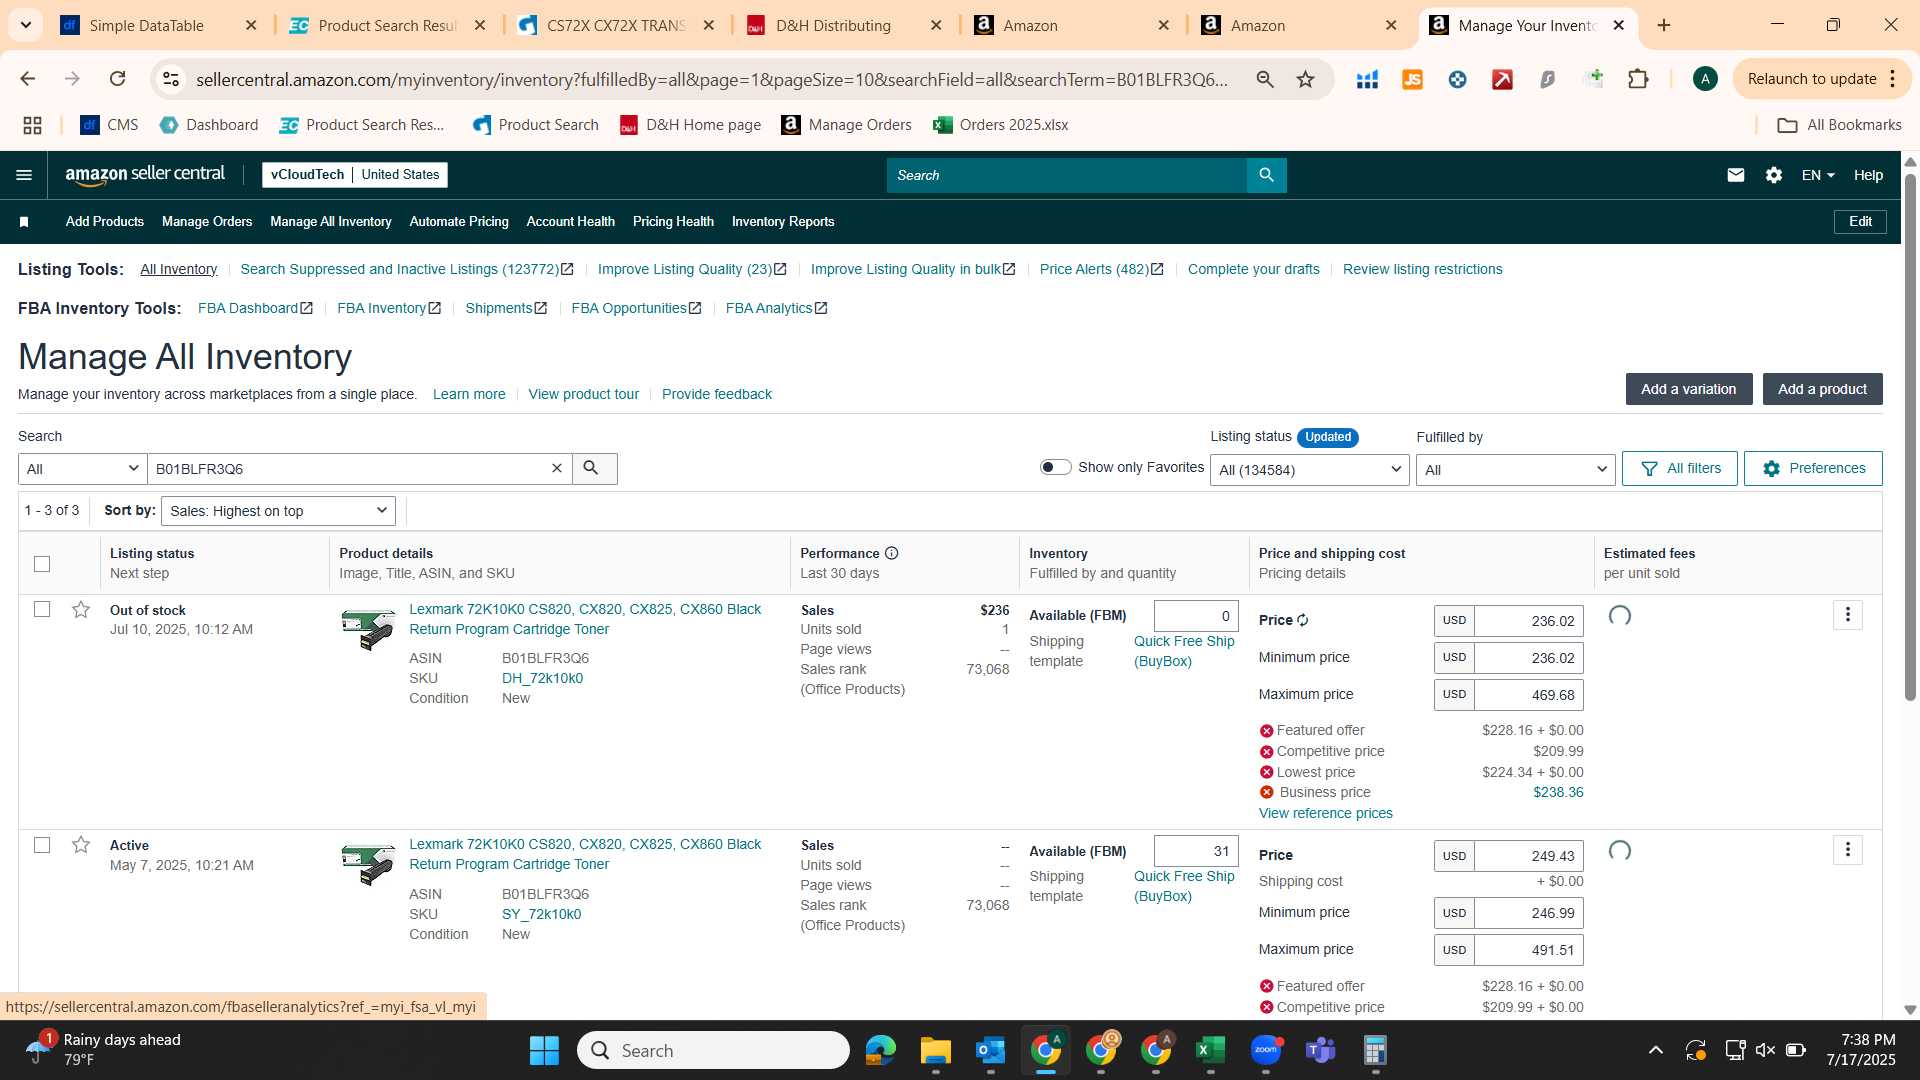Click the Available quantity field showing 31
Screen dimensions: 1920x1080
[x=1196, y=851]
